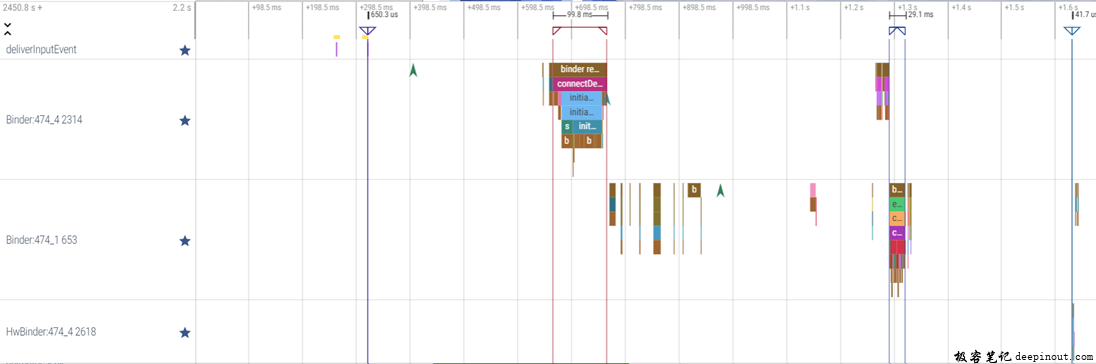Select 'b' slice near +898.5 ms
This screenshot has width=1096, height=364.
tap(694, 189)
